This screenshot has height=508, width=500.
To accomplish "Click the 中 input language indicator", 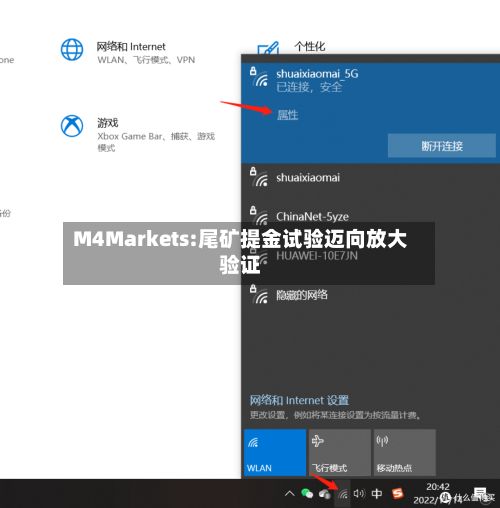I will tap(377, 493).
